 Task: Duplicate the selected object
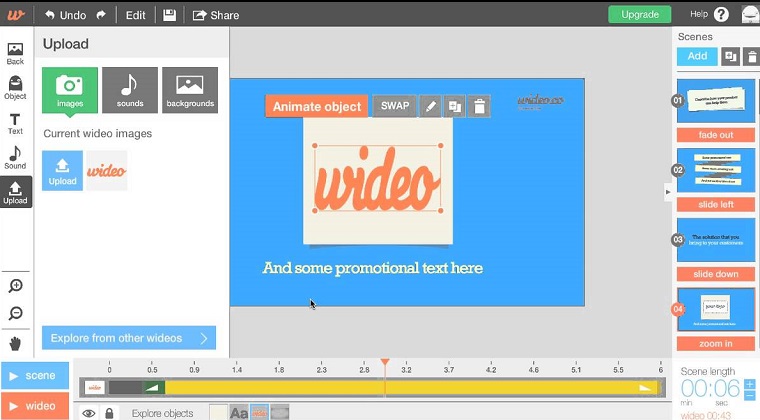pyautogui.click(x=455, y=106)
